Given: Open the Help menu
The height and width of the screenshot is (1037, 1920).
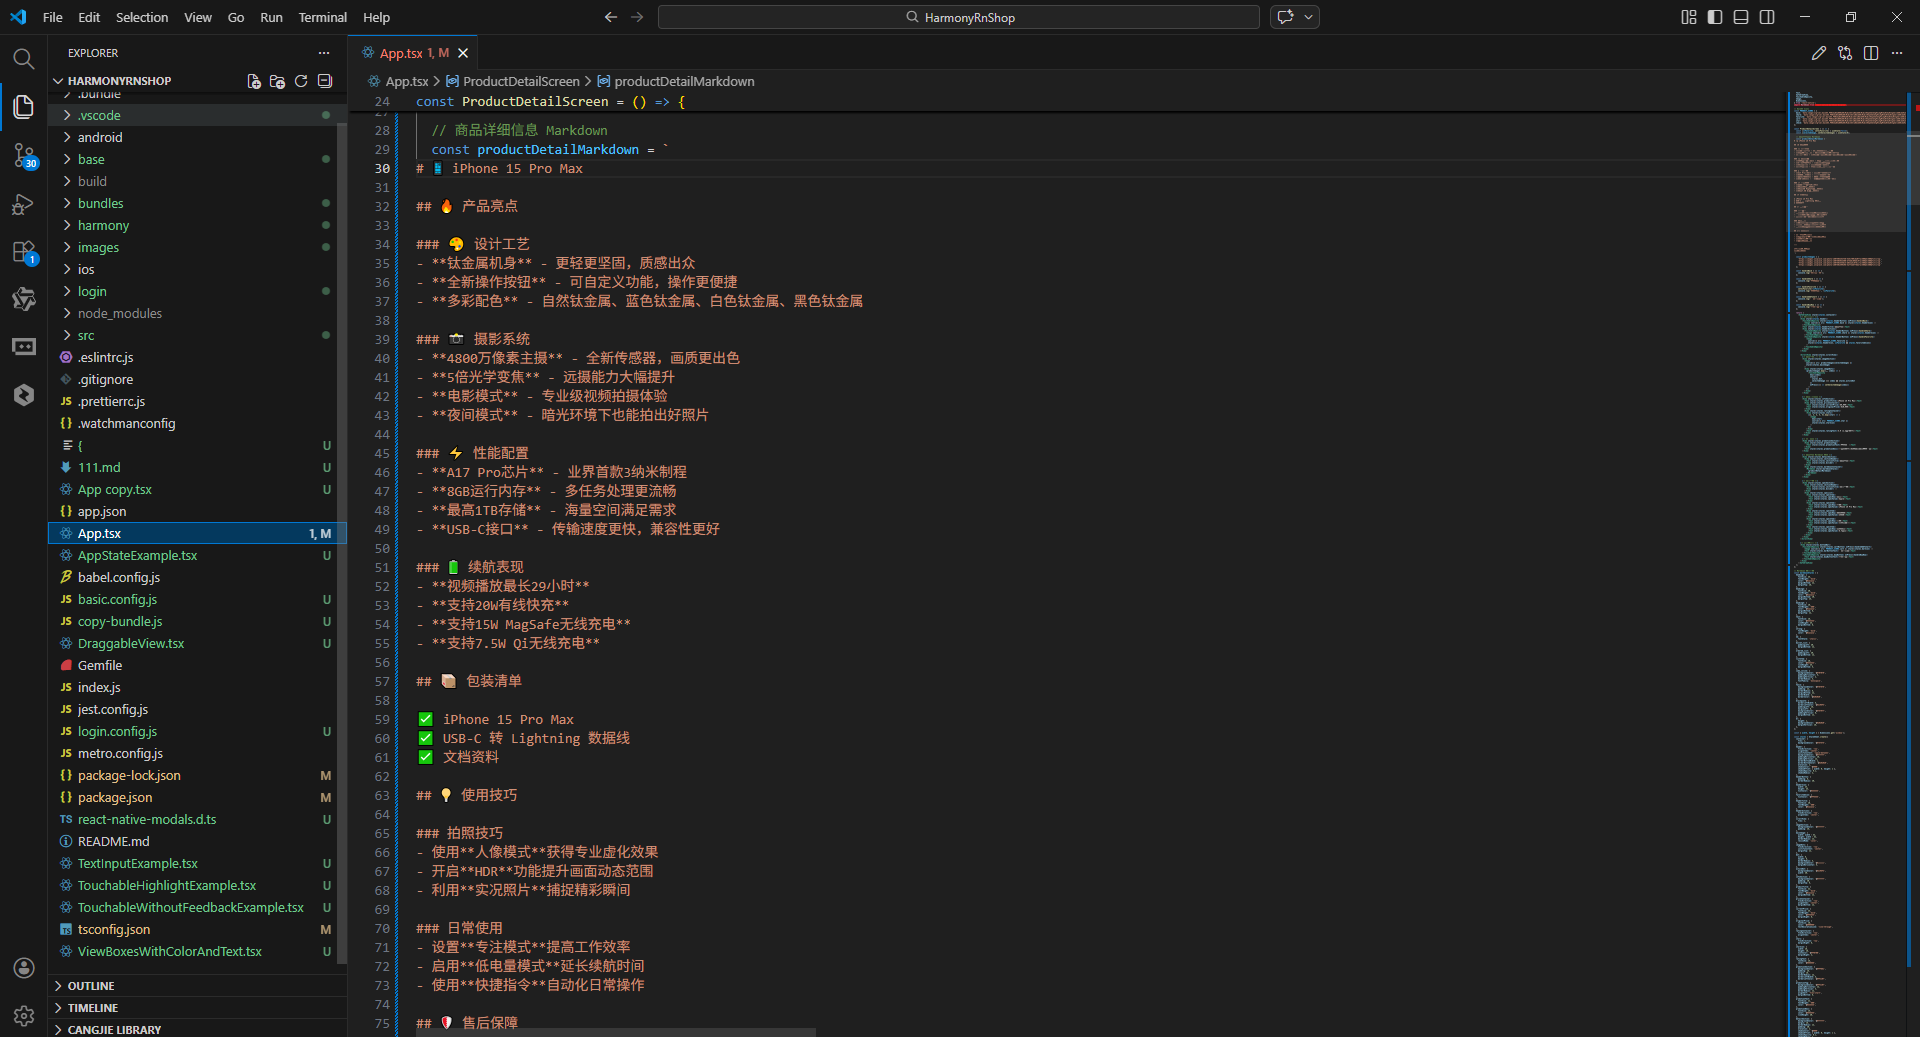Looking at the screenshot, I should click(376, 17).
